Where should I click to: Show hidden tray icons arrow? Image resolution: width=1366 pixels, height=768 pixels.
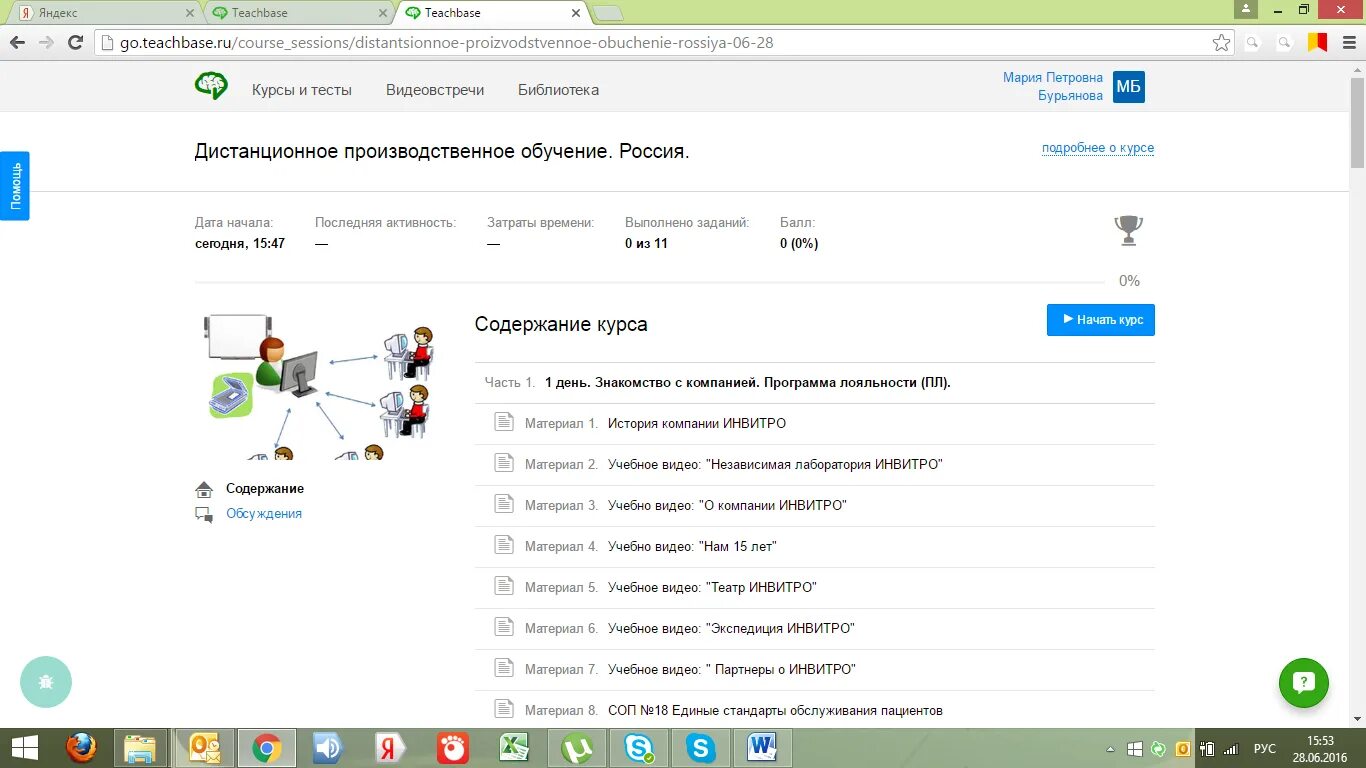(1110, 749)
